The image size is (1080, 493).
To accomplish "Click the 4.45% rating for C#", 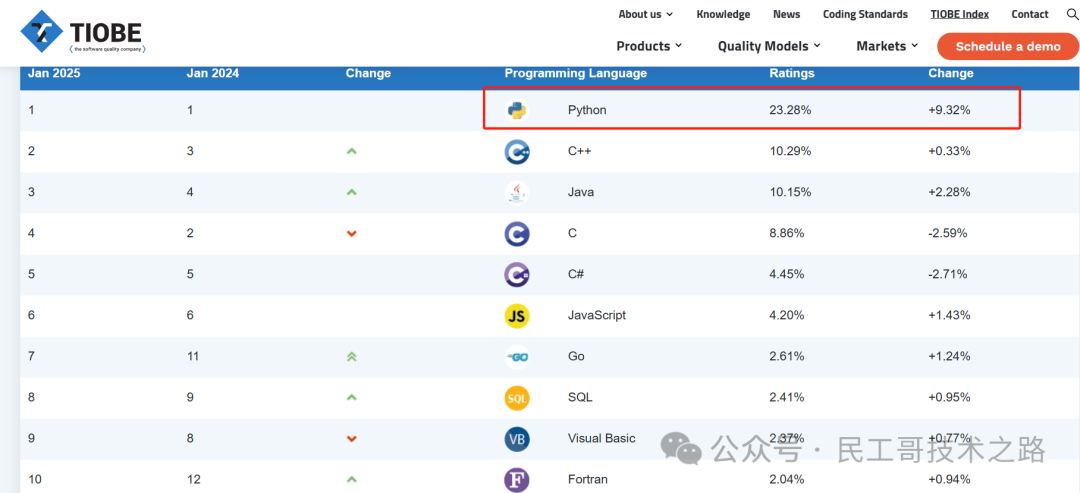I will pos(787,274).
